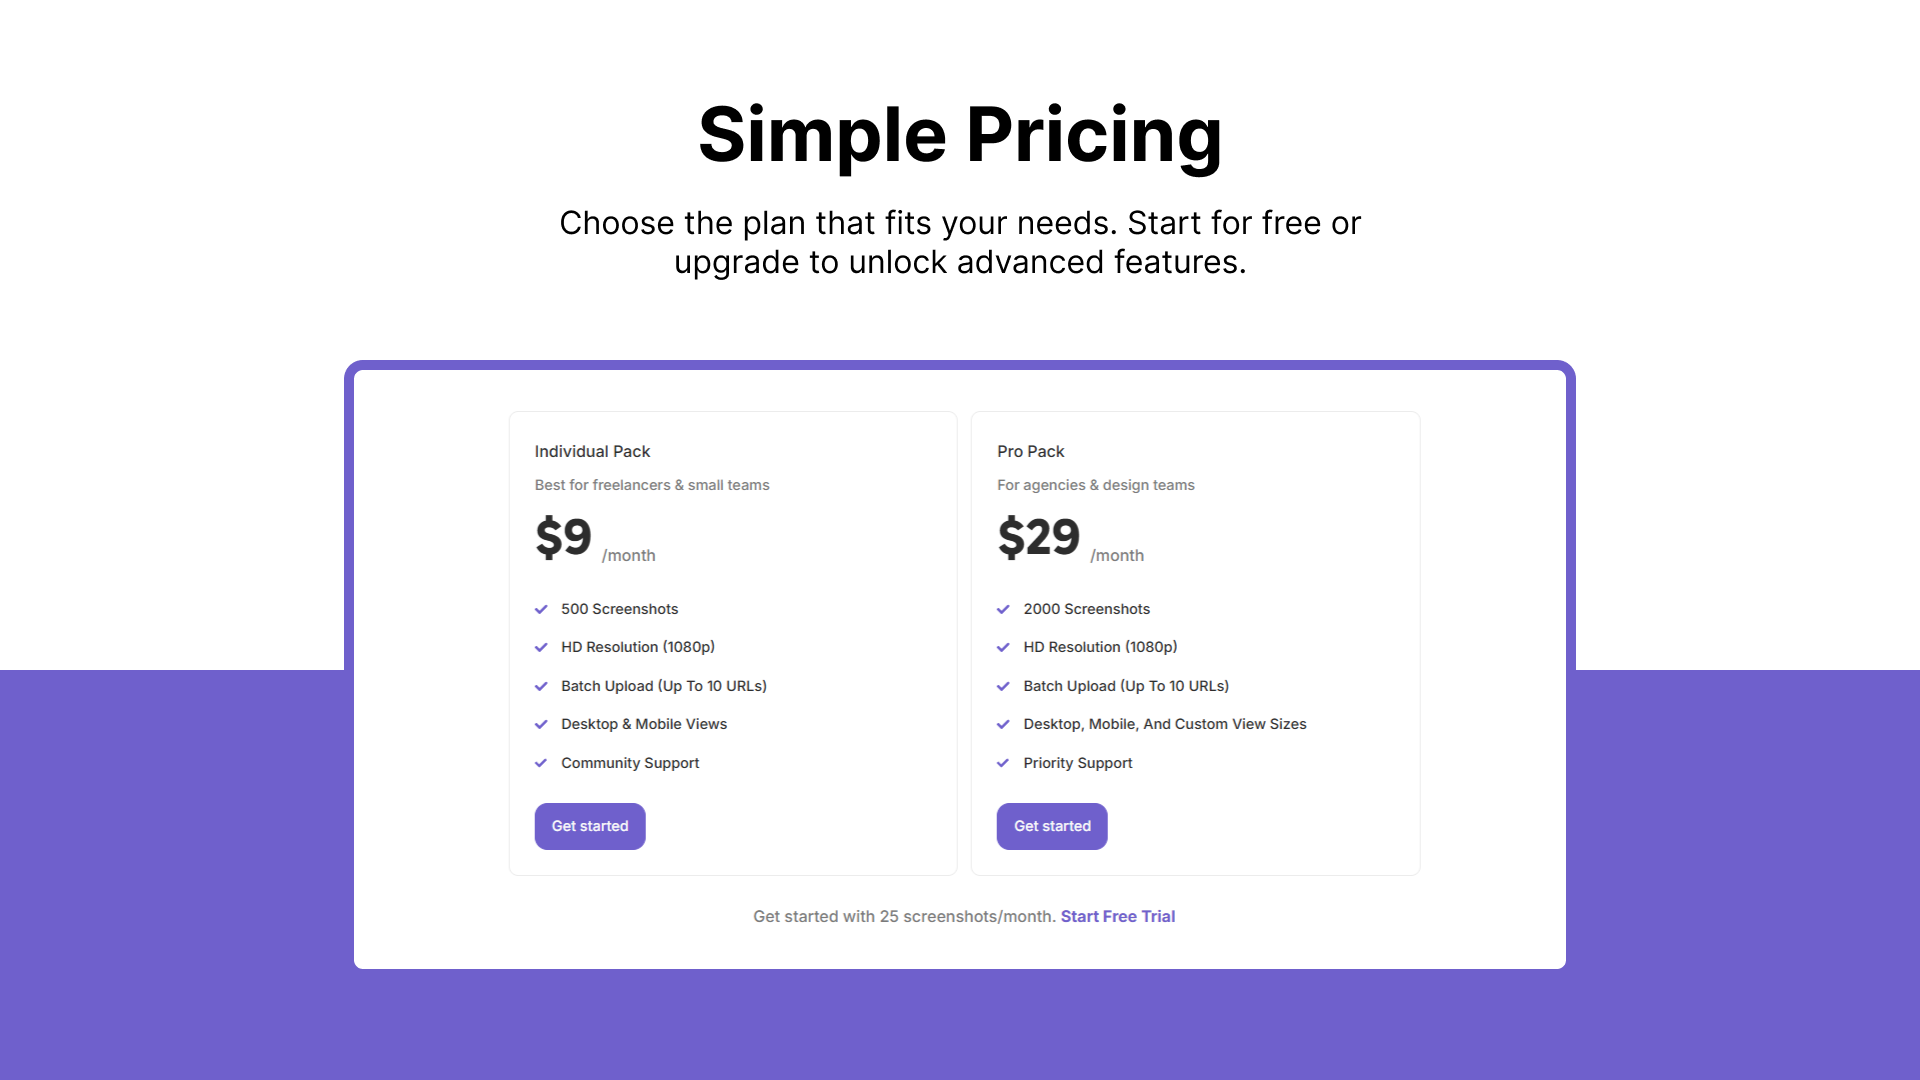Click Get started under Pro Pack
Viewport: 1920px width, 1080px height.
point(1051,826)
